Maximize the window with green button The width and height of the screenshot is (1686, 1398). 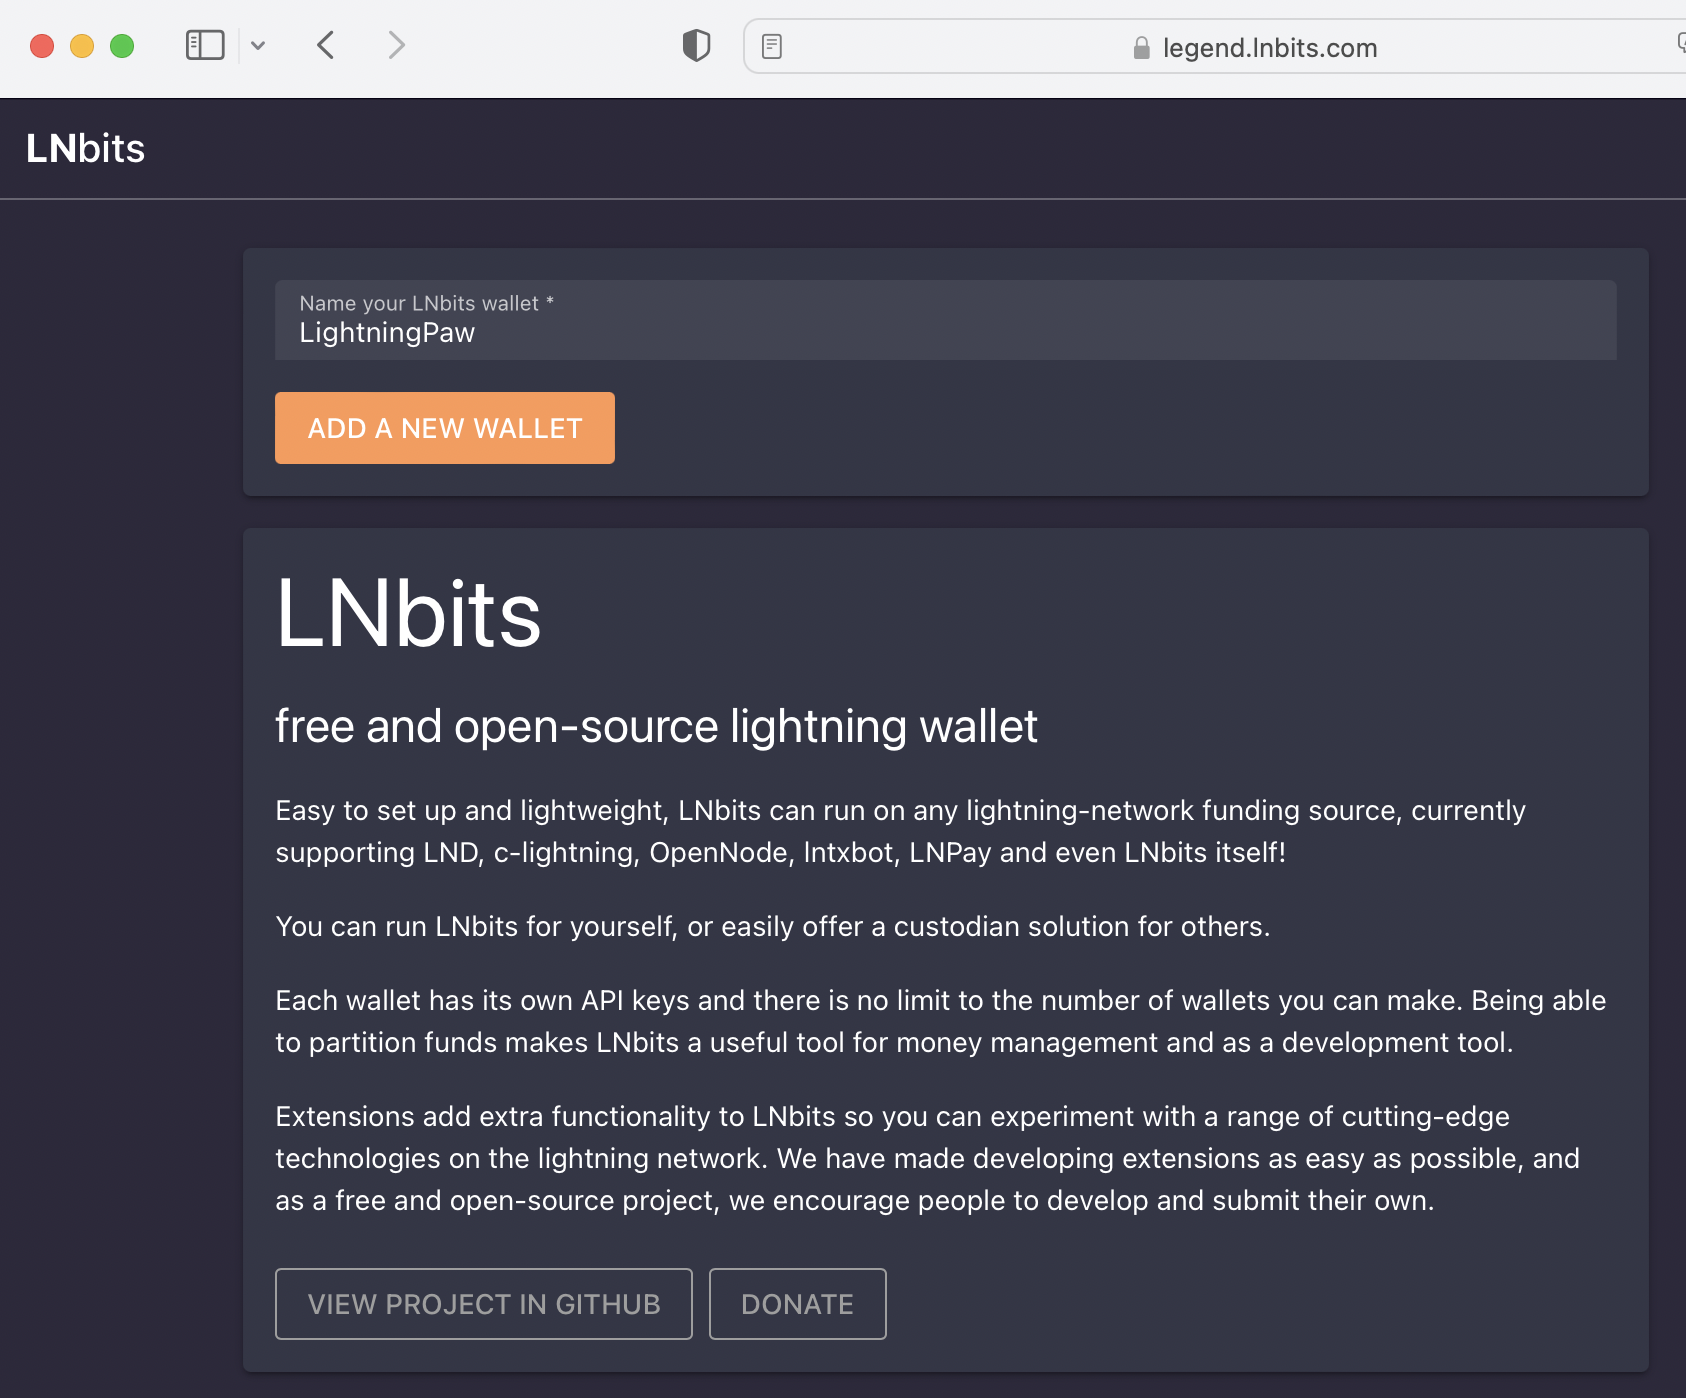point(122,46)
